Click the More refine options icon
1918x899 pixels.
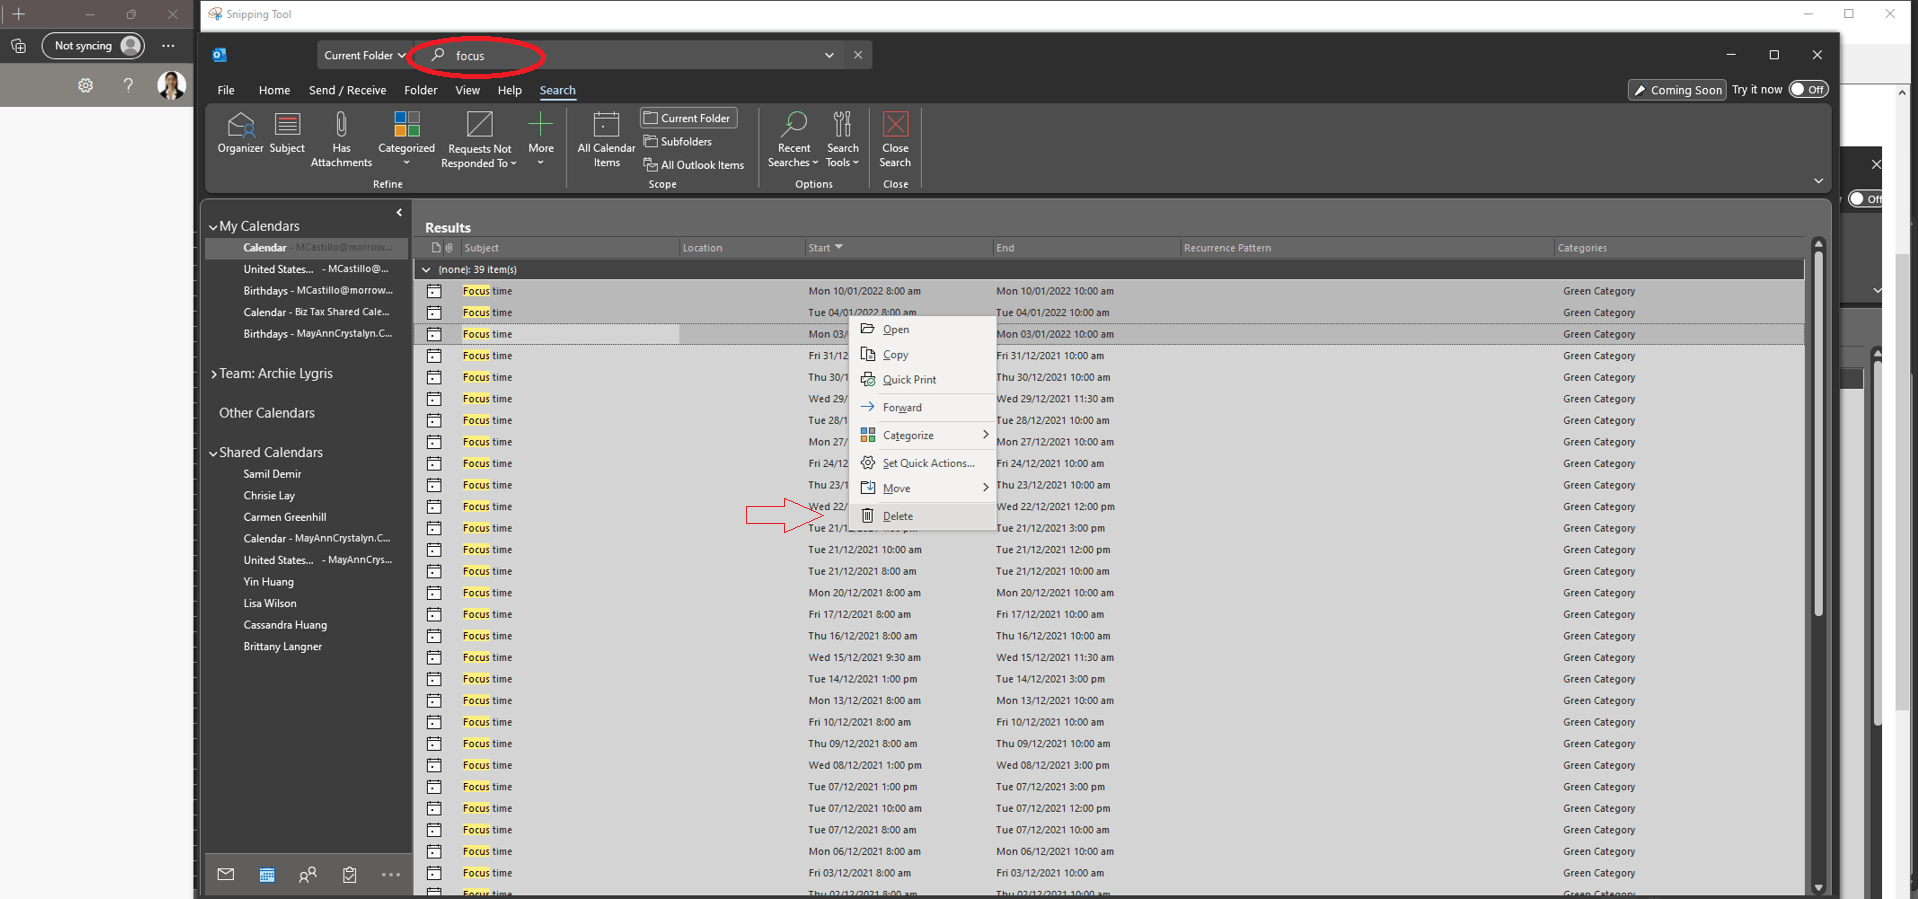(540, 139)
